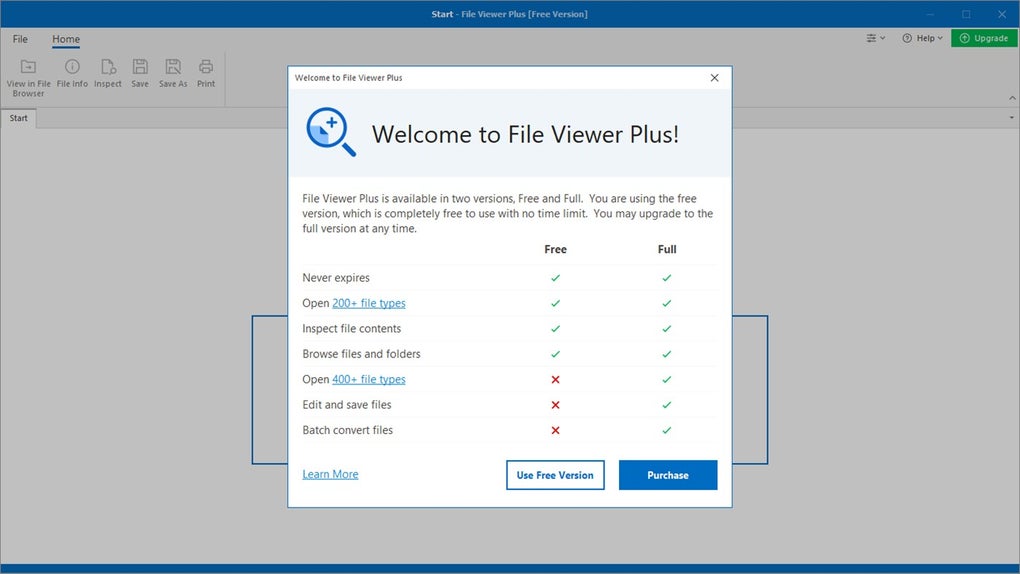Expand the Help menu
The height and width of the screenshot is (574, 1020).
pyautogui.click(x=922, y=38)
